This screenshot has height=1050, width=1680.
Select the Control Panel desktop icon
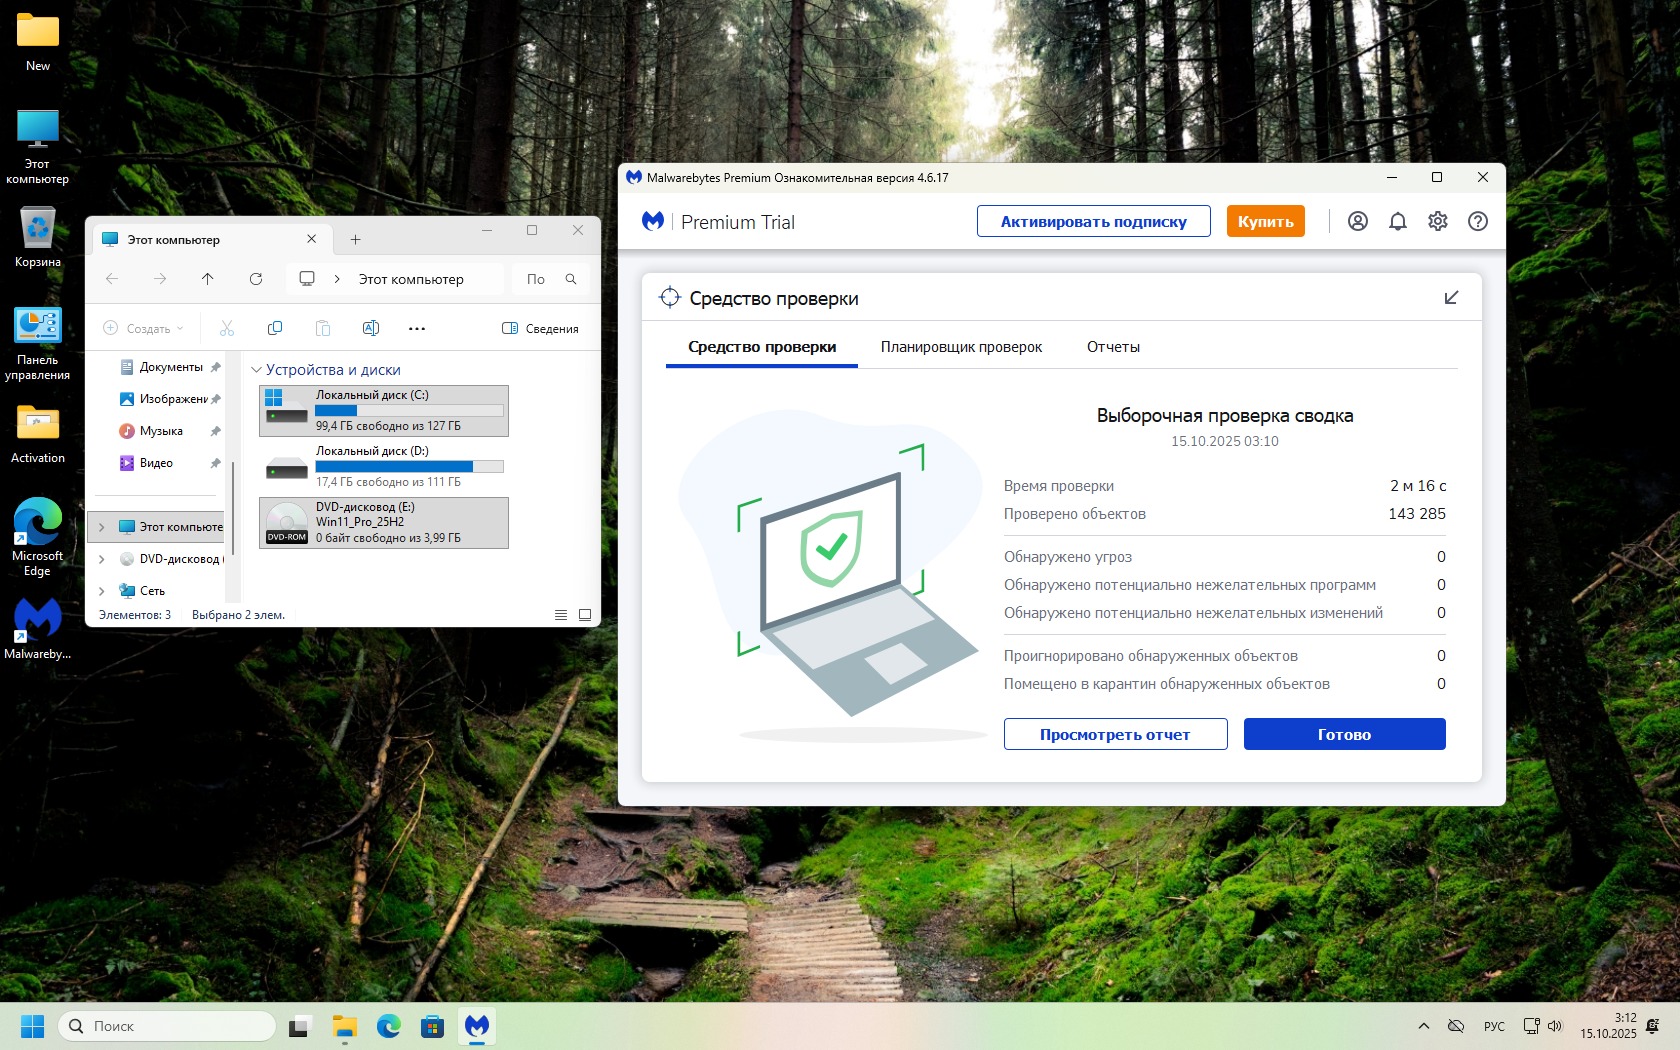click(38, 344)
